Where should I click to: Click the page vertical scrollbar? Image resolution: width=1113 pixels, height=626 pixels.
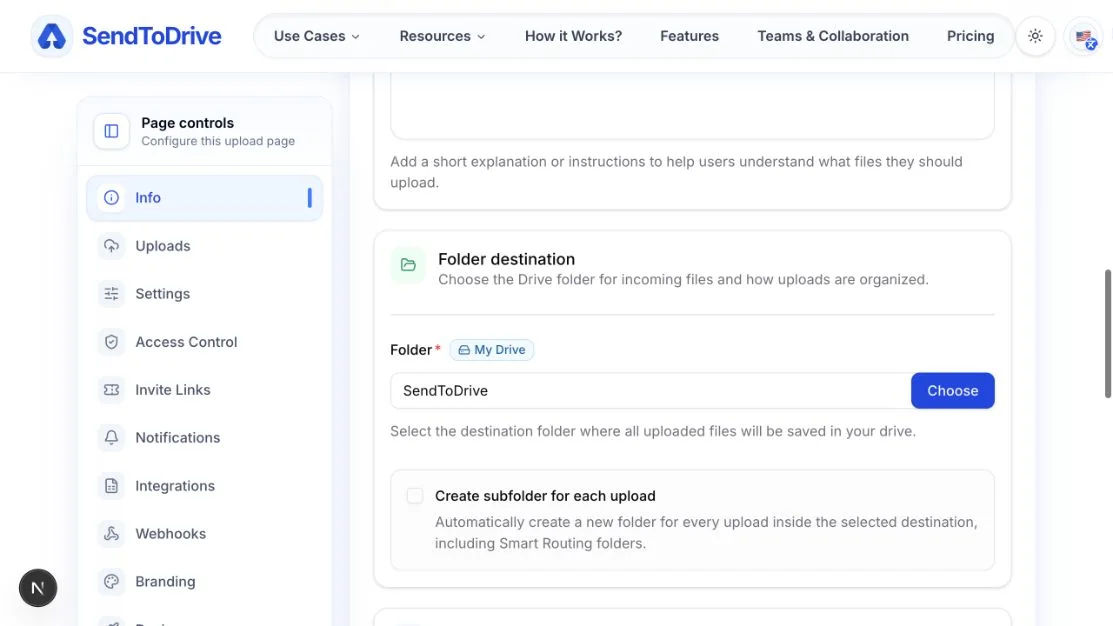1107,334
